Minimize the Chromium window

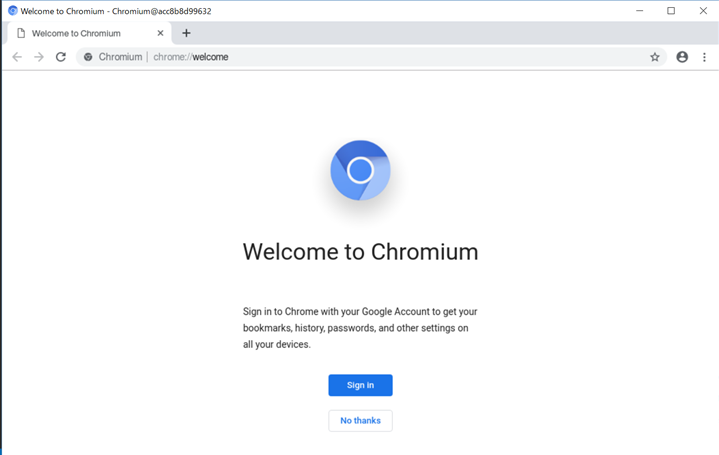pyautogui.click(x=640, y=11)
